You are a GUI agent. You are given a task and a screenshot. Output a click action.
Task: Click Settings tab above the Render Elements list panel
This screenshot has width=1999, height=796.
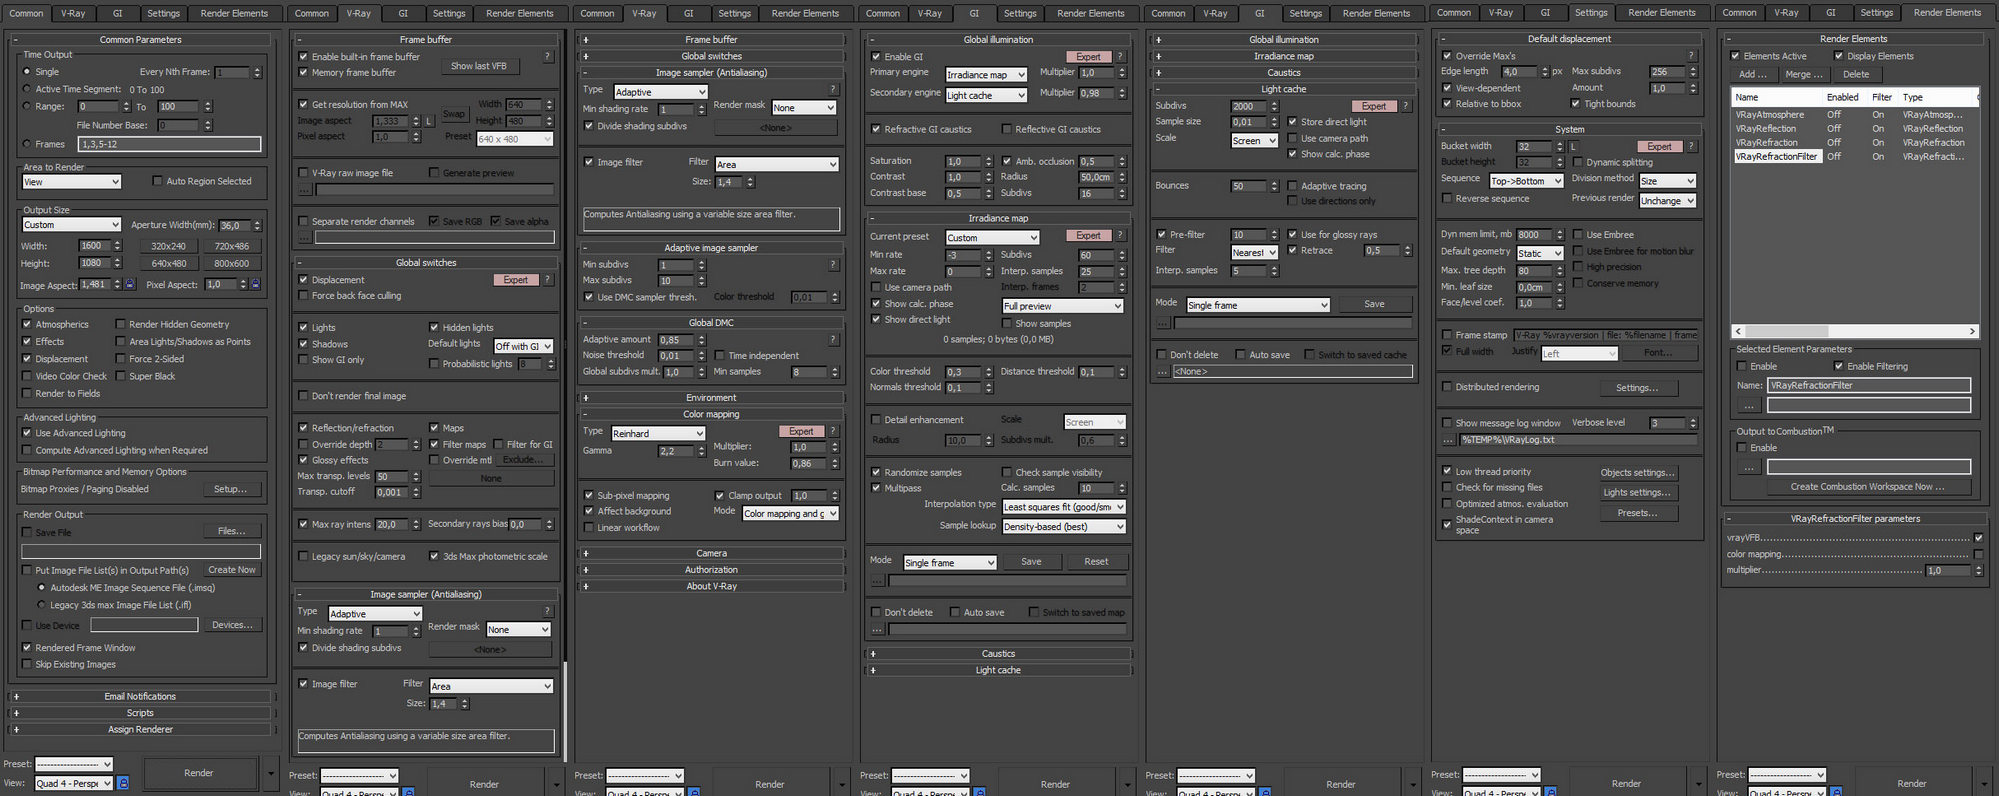tap(1876, 13)
